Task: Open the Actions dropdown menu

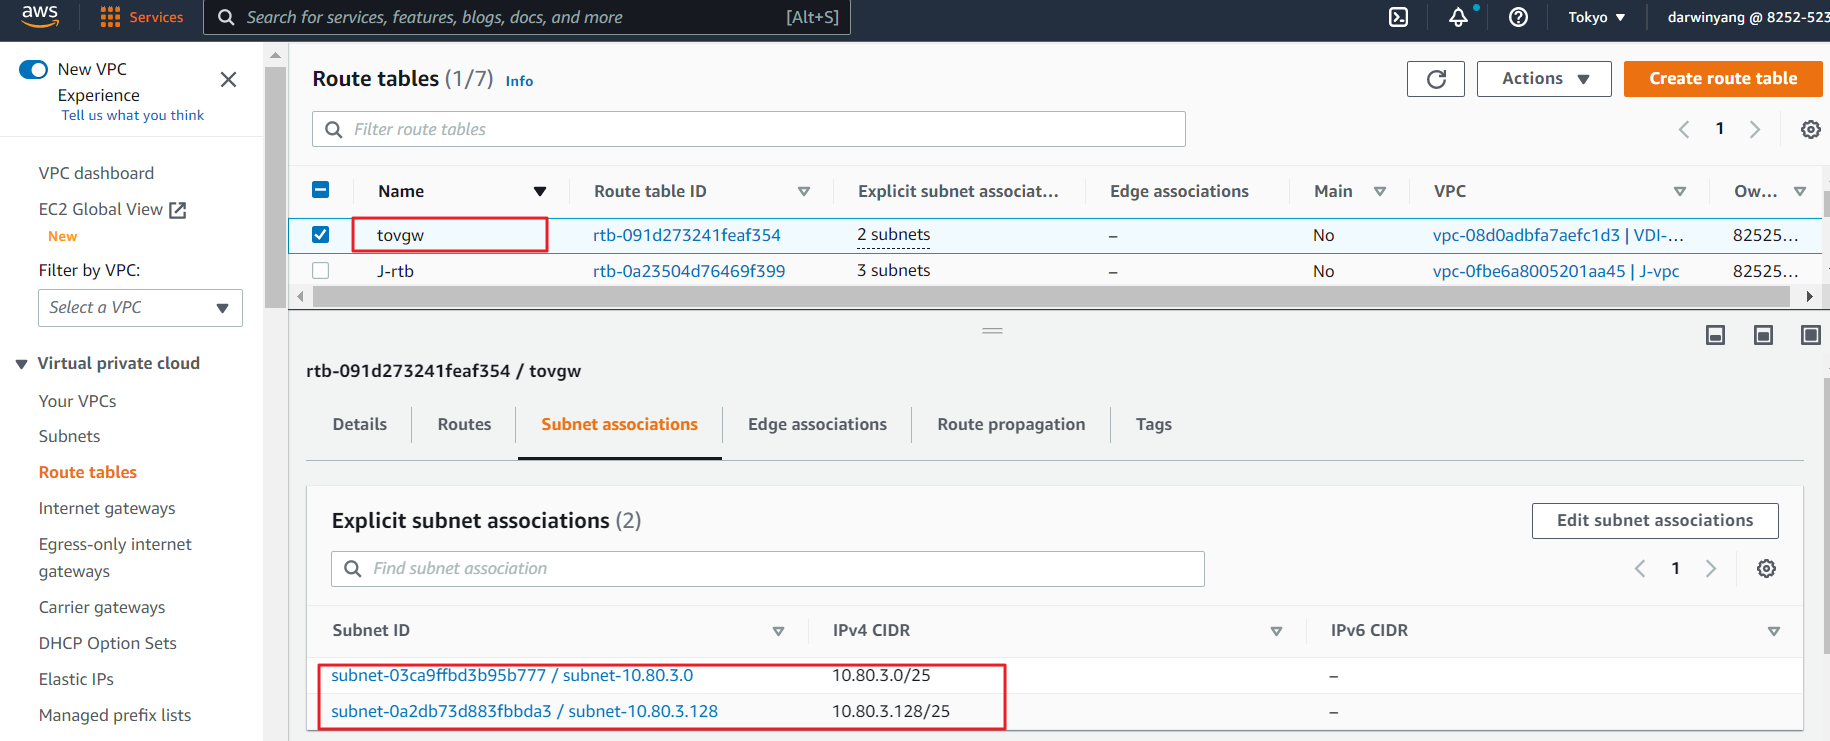Action: 1543,79
